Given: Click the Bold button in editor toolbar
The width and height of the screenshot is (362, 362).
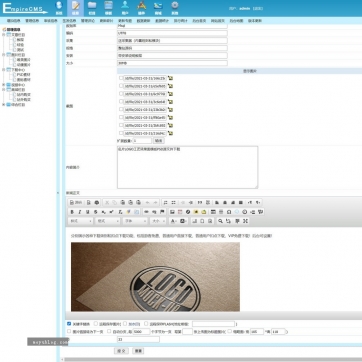Looking at the screenshot, I should pyautogui.click(x=72, y=212).
